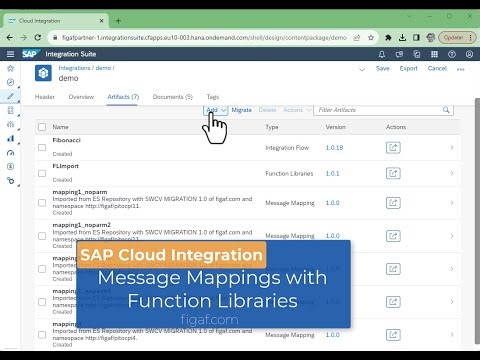The height and width of the screenshot is (360, 480).
Task: Open the Integrations breadcrumb link
Action: [74, 68]
